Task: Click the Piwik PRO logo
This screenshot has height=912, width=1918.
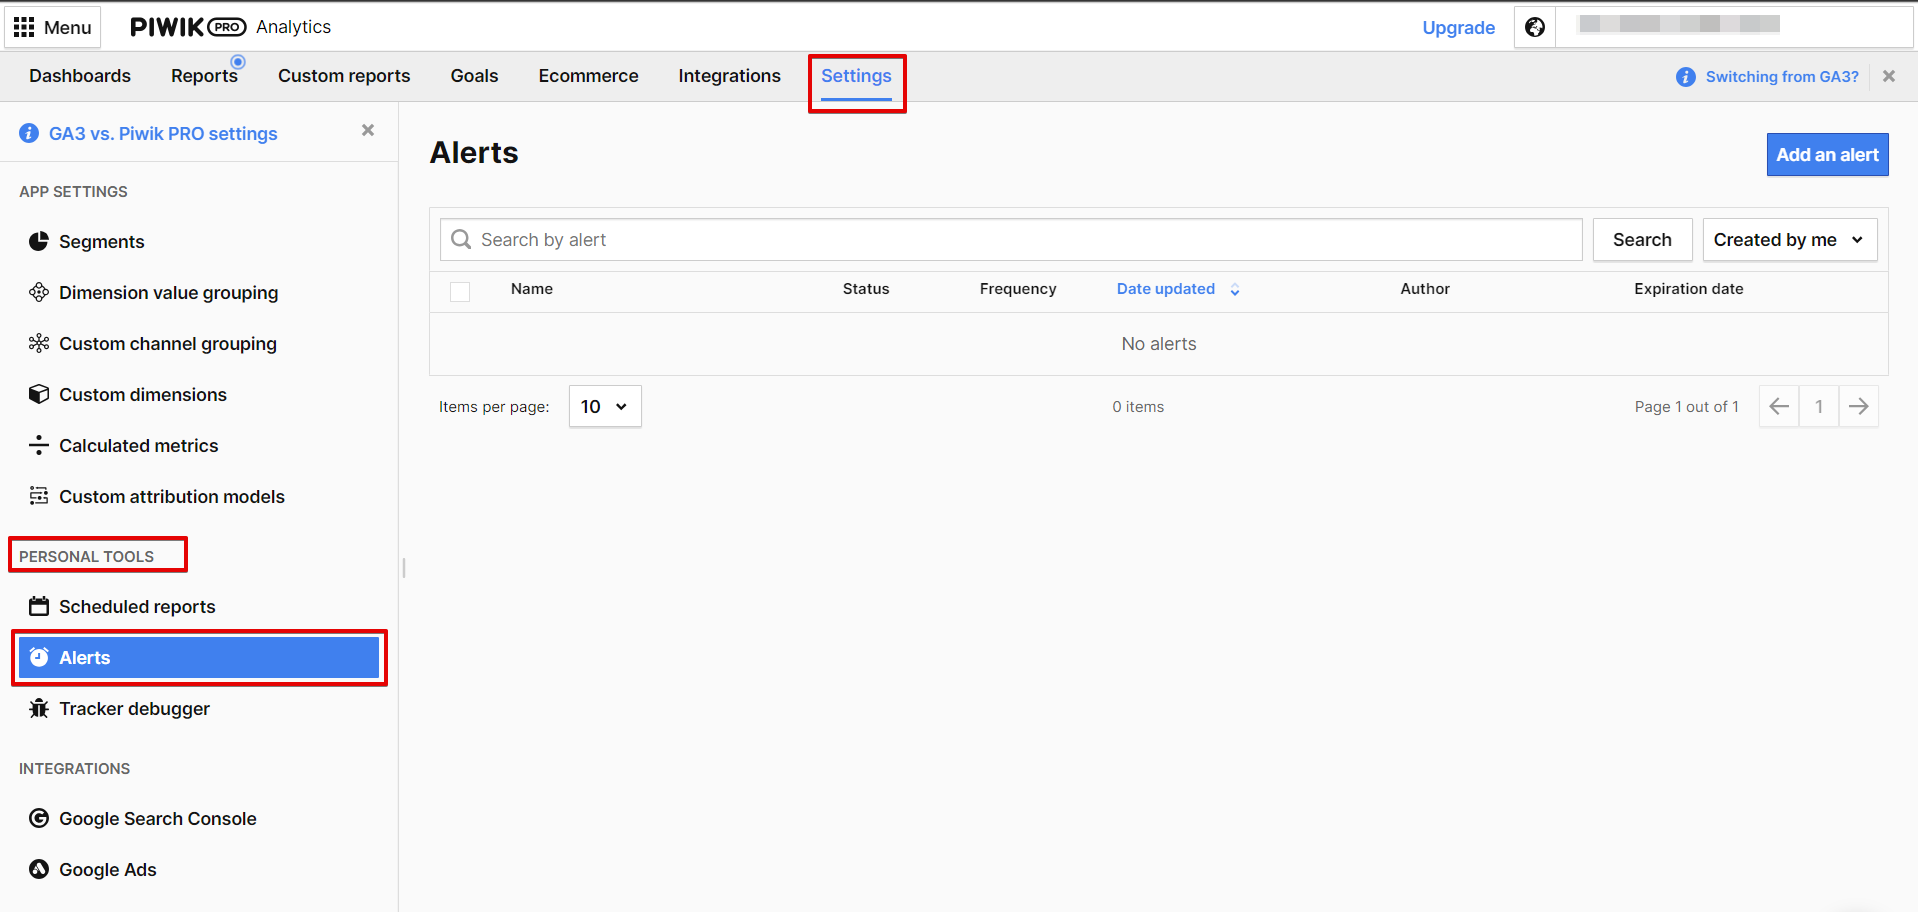Action: pyautogui.click(x=188, y=27)
